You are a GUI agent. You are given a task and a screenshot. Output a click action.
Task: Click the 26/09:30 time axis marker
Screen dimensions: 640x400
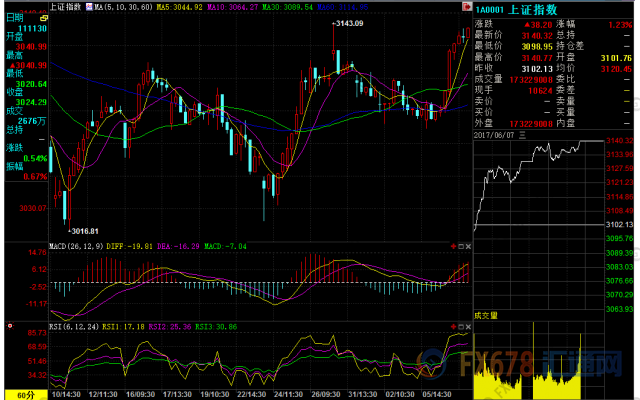tap(326, 394)
